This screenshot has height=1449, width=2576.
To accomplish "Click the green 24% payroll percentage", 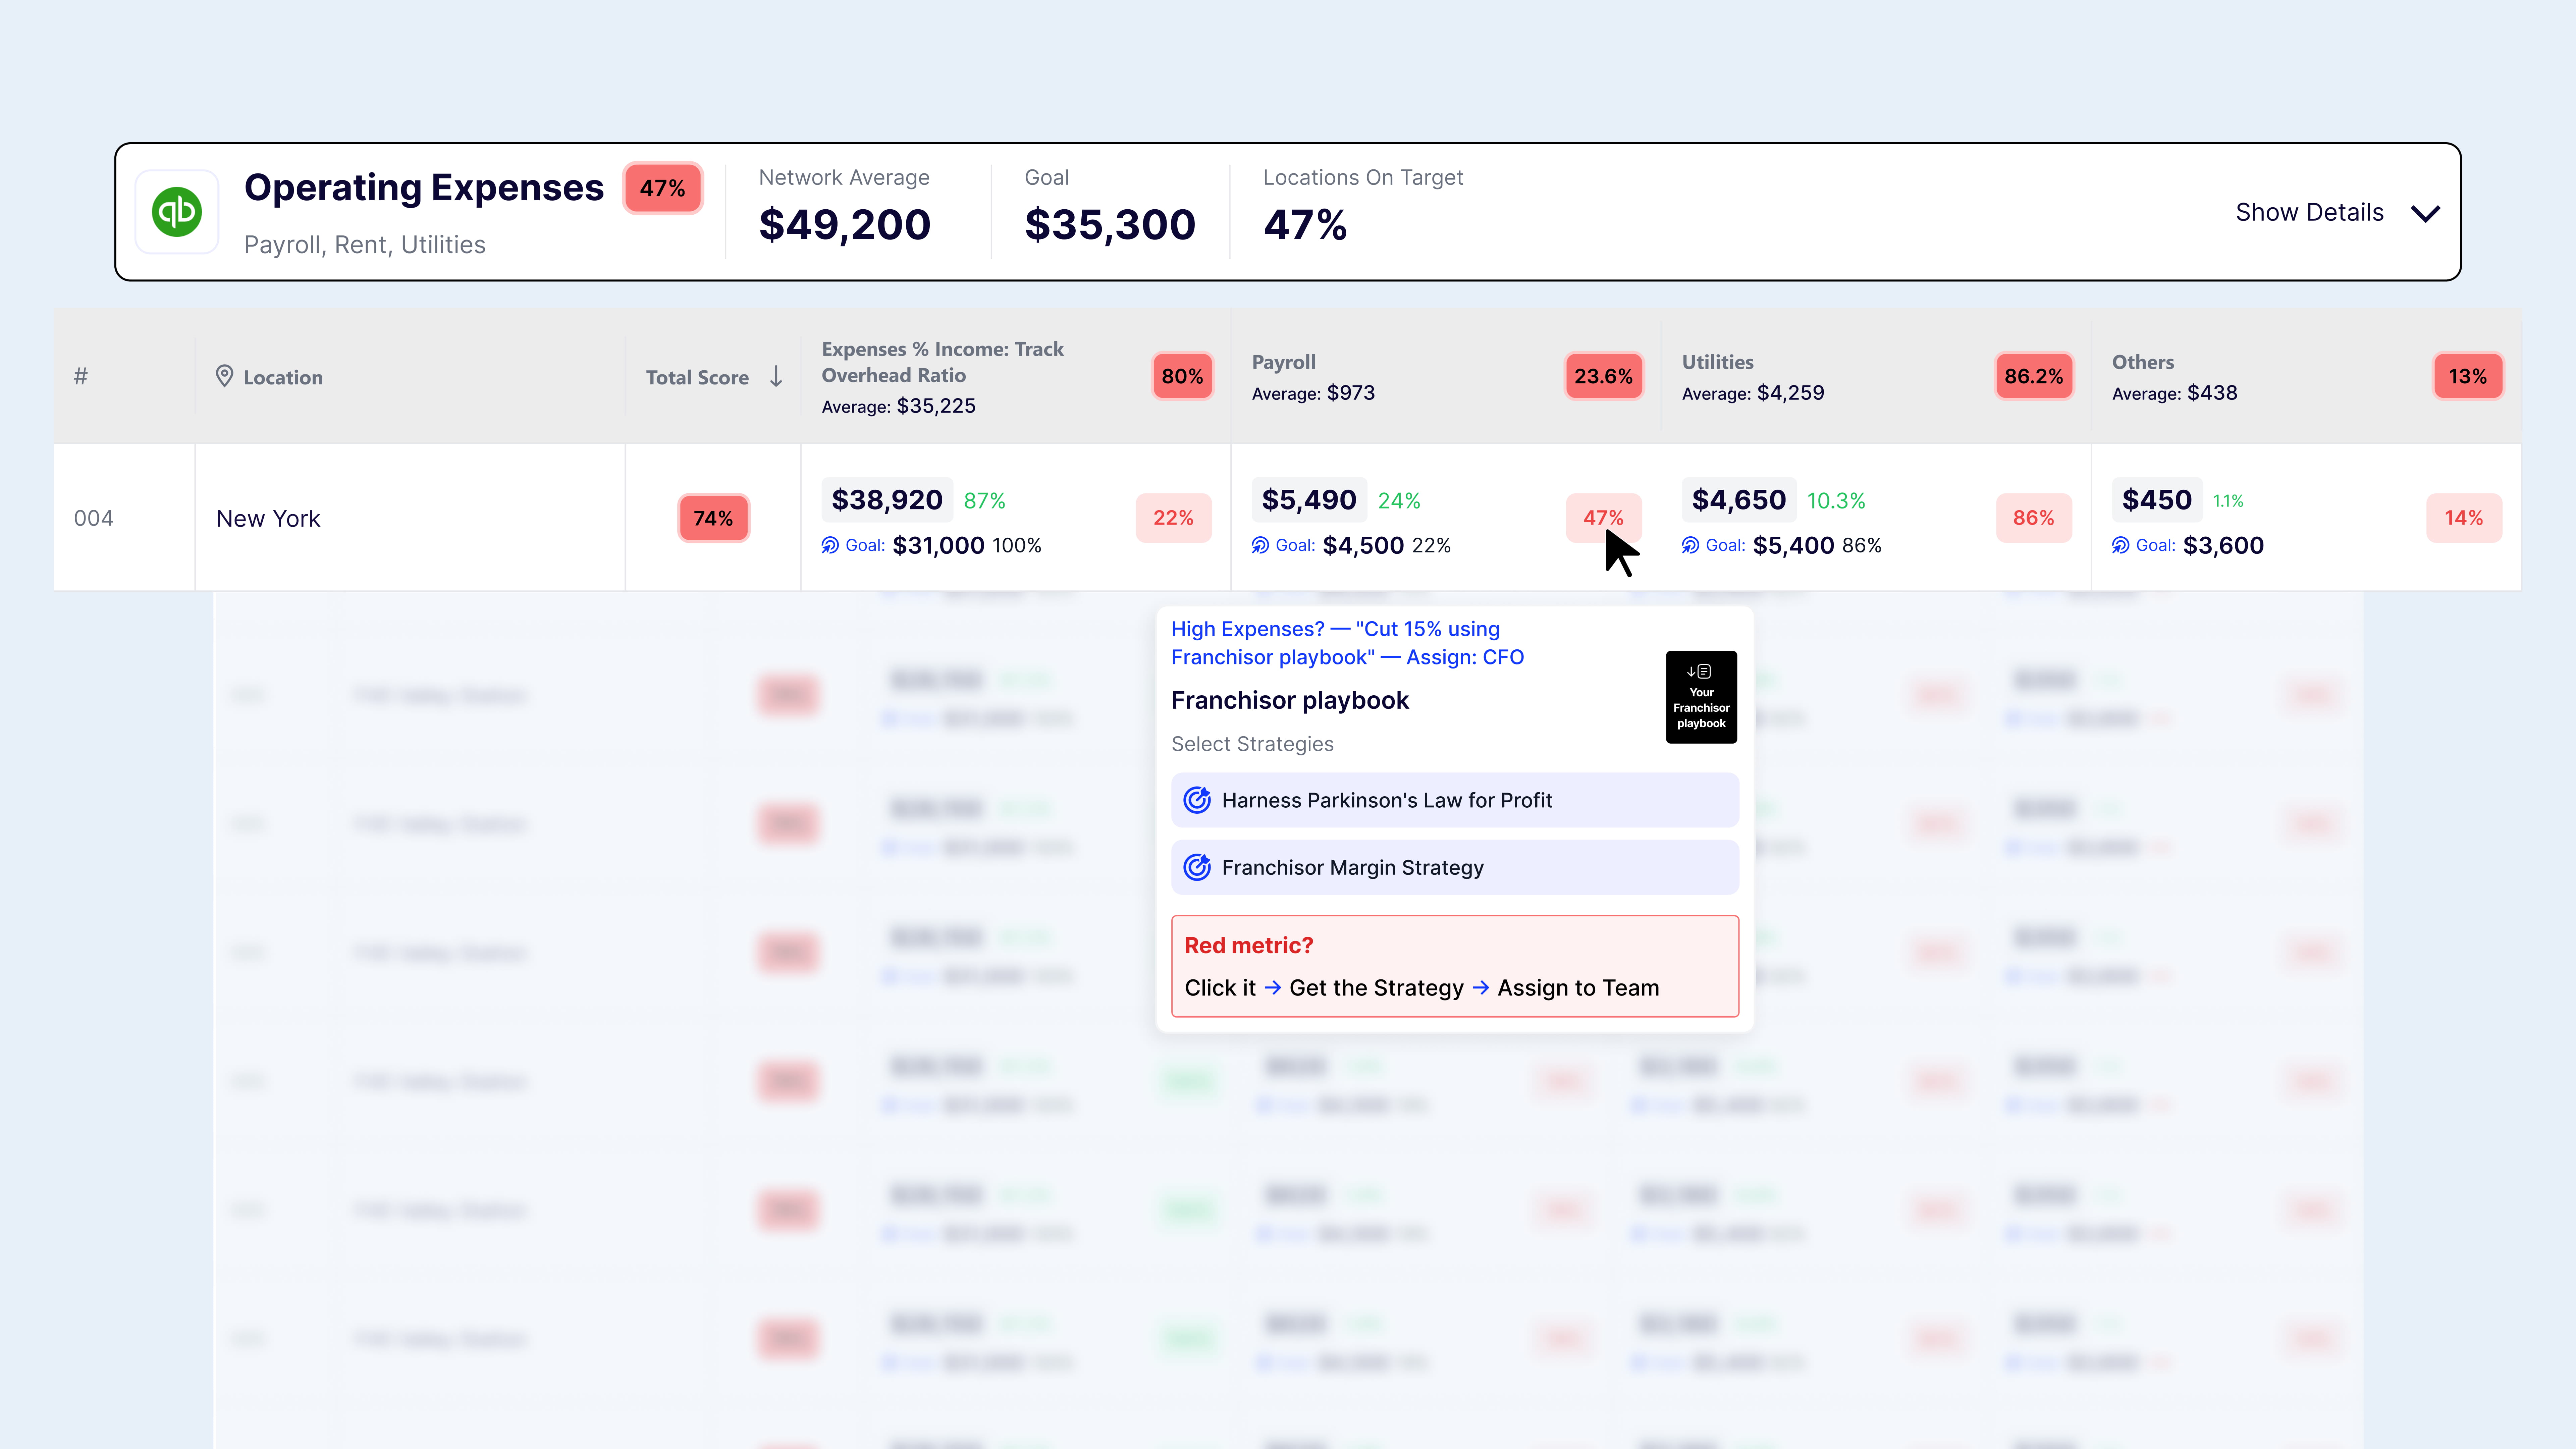I will click(x=1399, y=501).
